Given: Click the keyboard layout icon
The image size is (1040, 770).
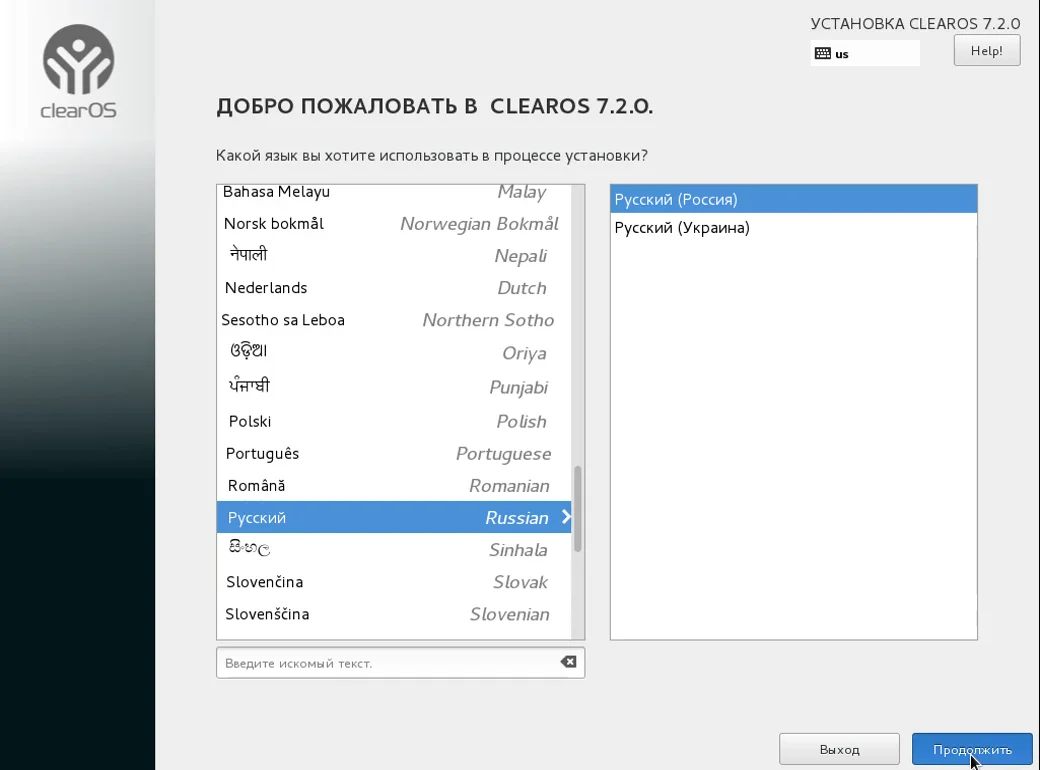Looking at the screenshot, I should pyautogui.click(x=822, y=54).
